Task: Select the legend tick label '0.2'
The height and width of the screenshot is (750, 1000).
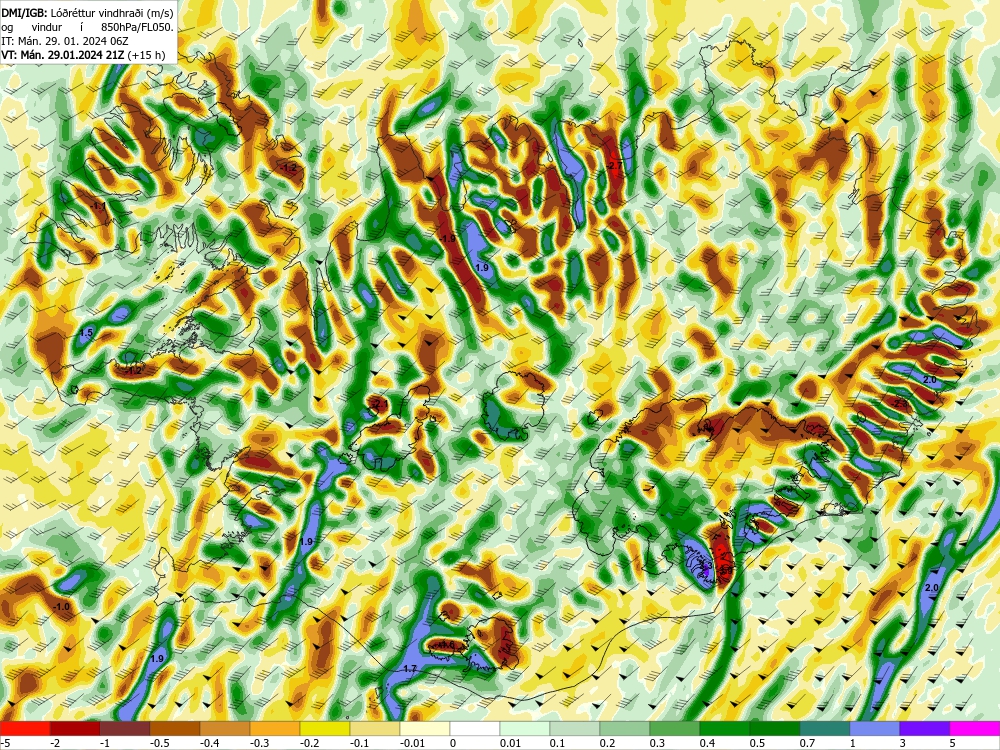Action: (x=608, y=743)
